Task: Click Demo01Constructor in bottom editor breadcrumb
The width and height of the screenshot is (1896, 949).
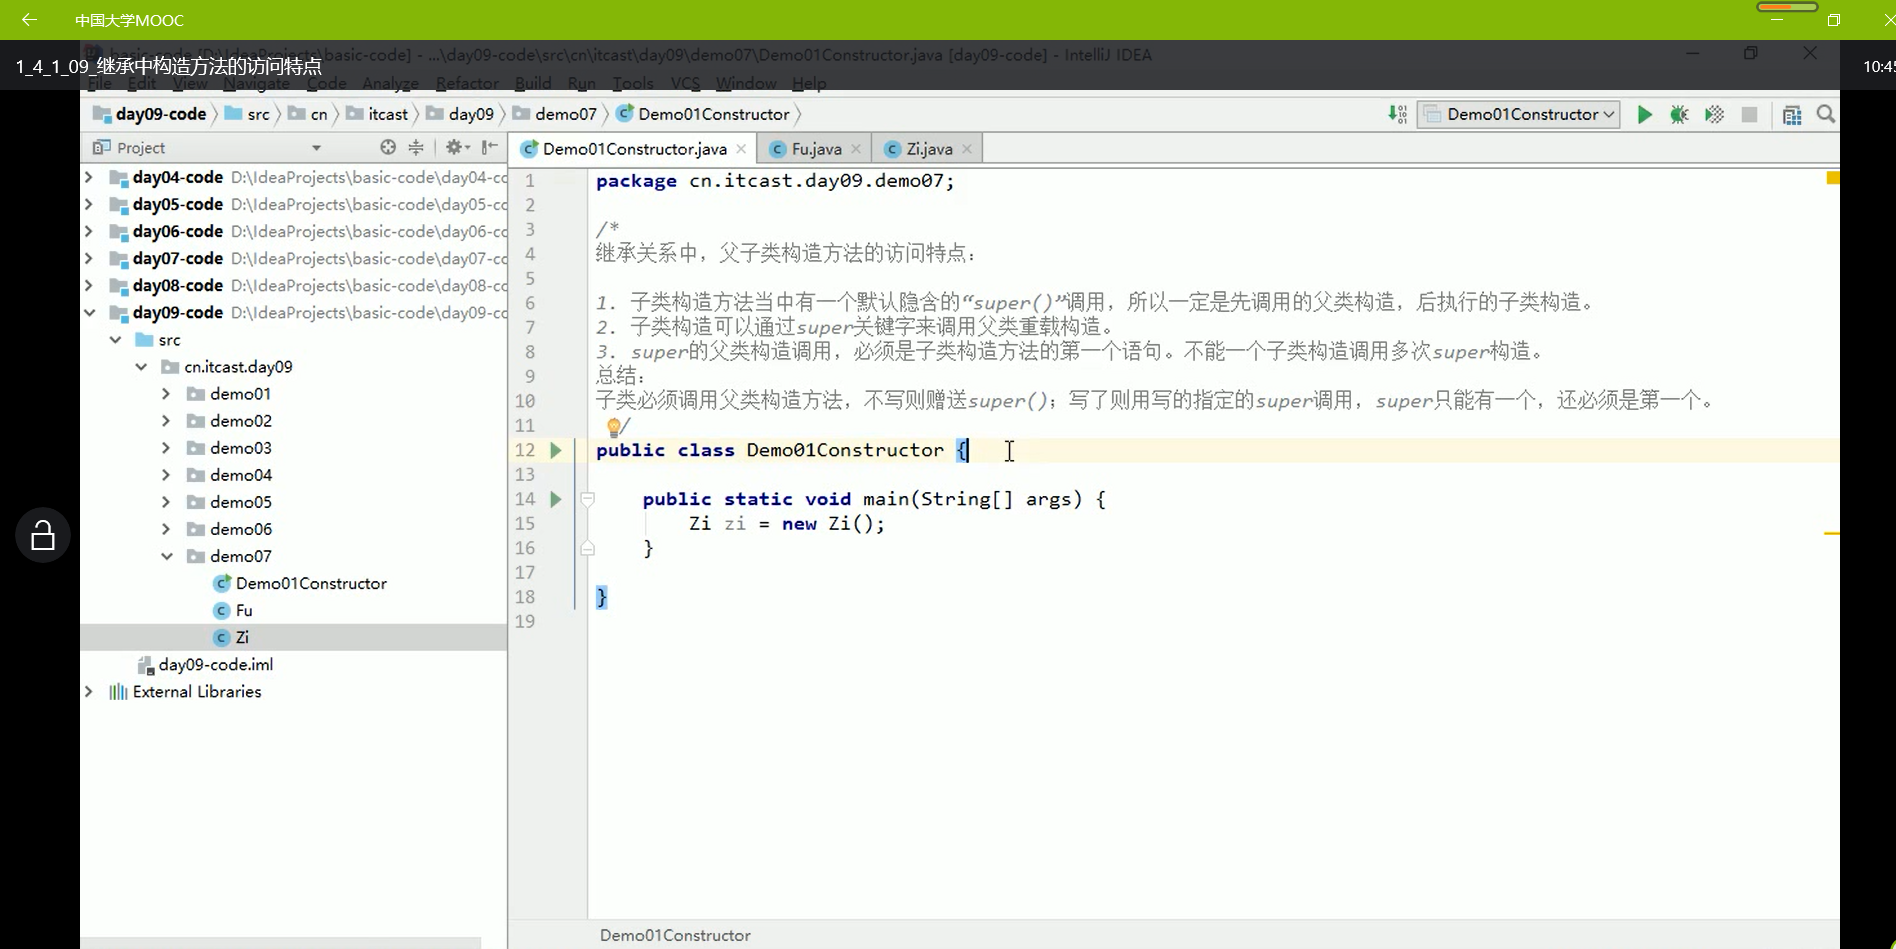Action: coord(675,935)
